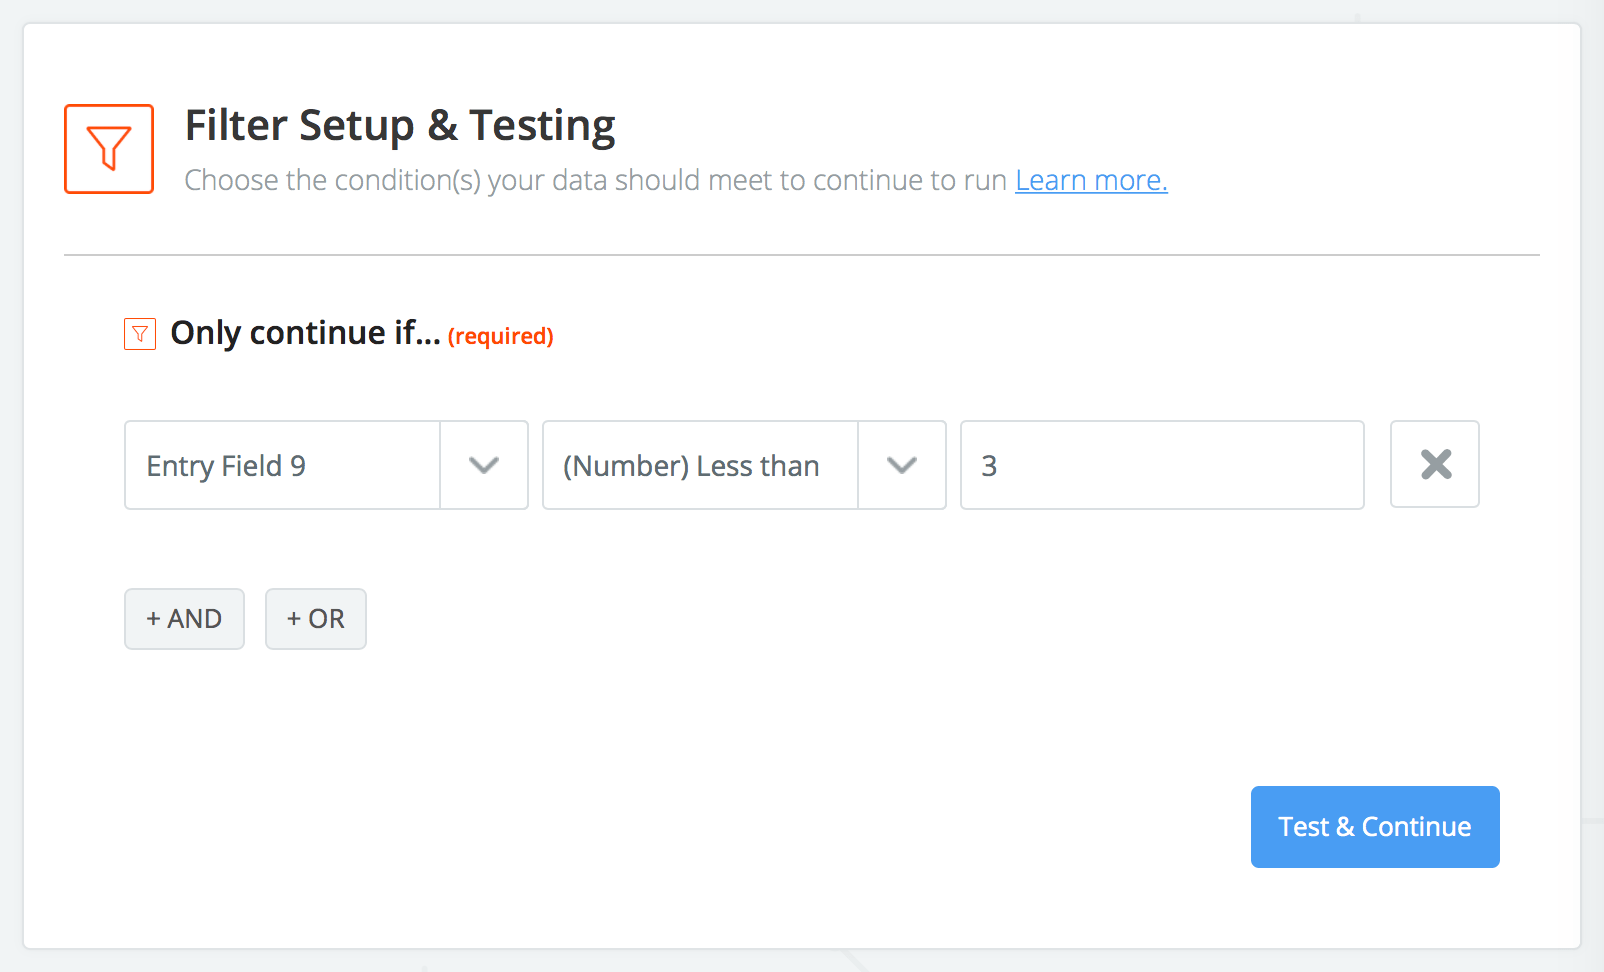Image resolution: width=1604 pixels, height=972 pixels.
Task: Click the small funnel icon beside 'Only continue if'
Action: click(140, 334)
